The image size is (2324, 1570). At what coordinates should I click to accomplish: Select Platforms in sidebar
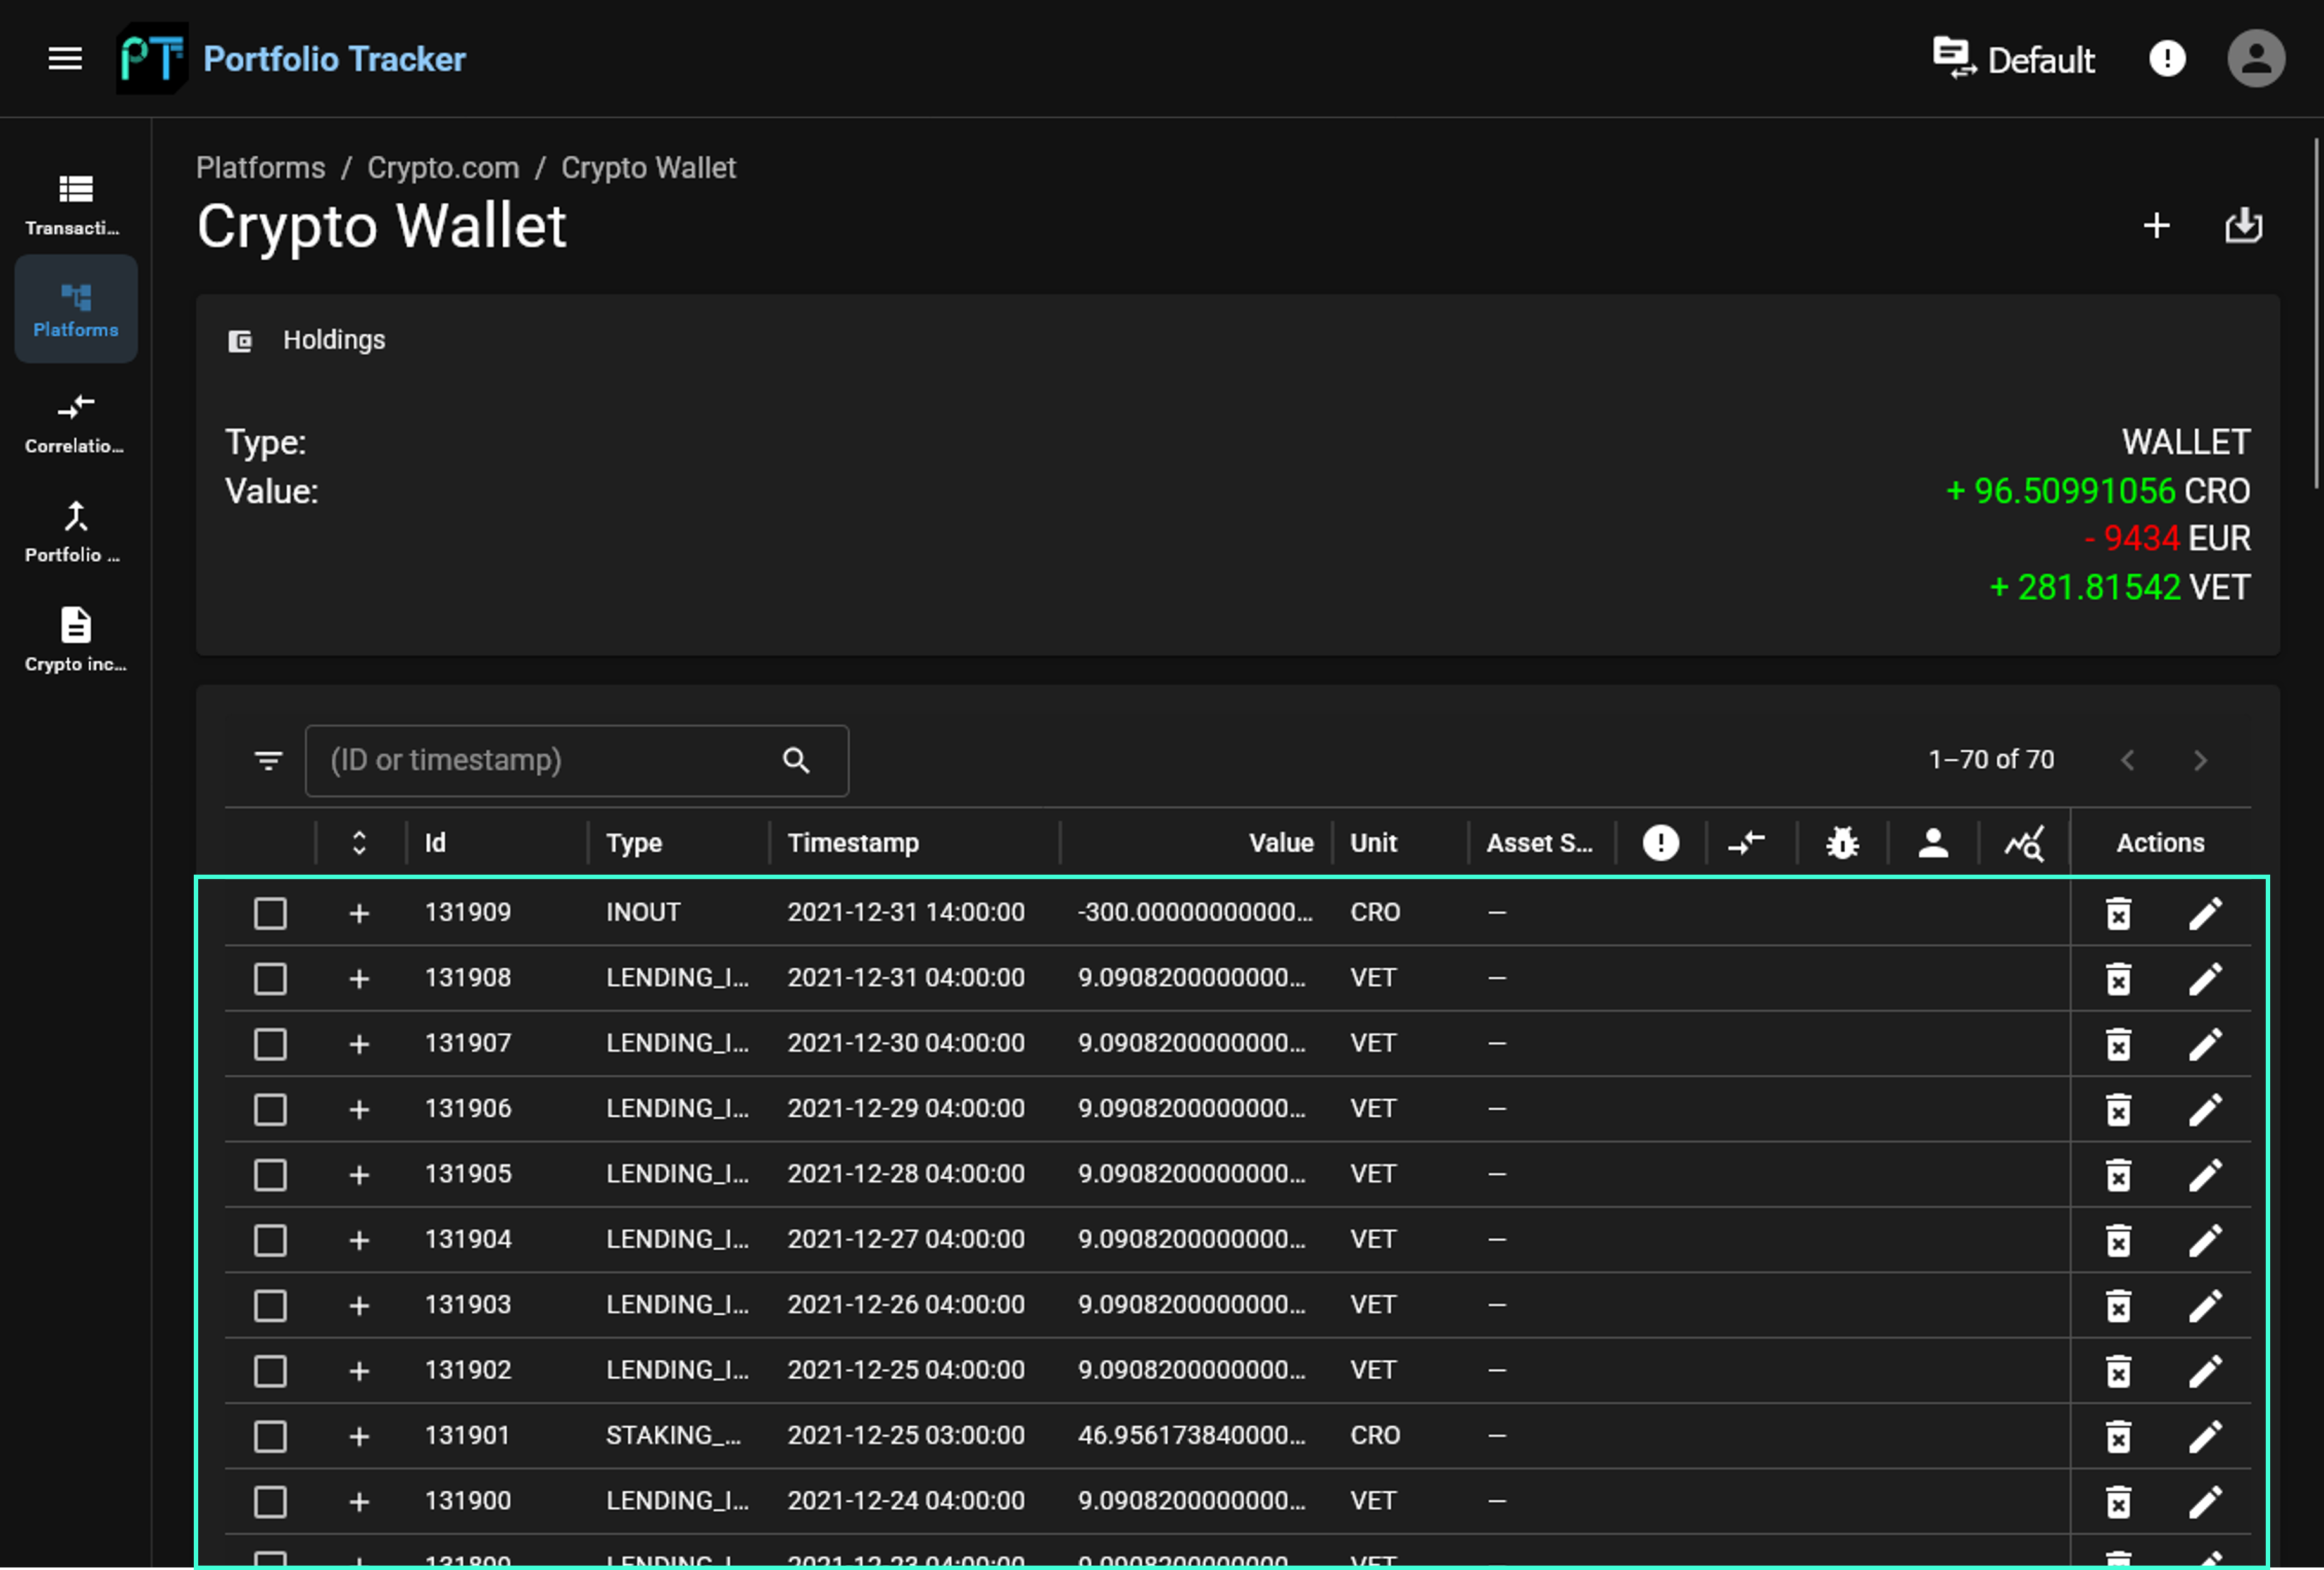[x=76, y=309]
